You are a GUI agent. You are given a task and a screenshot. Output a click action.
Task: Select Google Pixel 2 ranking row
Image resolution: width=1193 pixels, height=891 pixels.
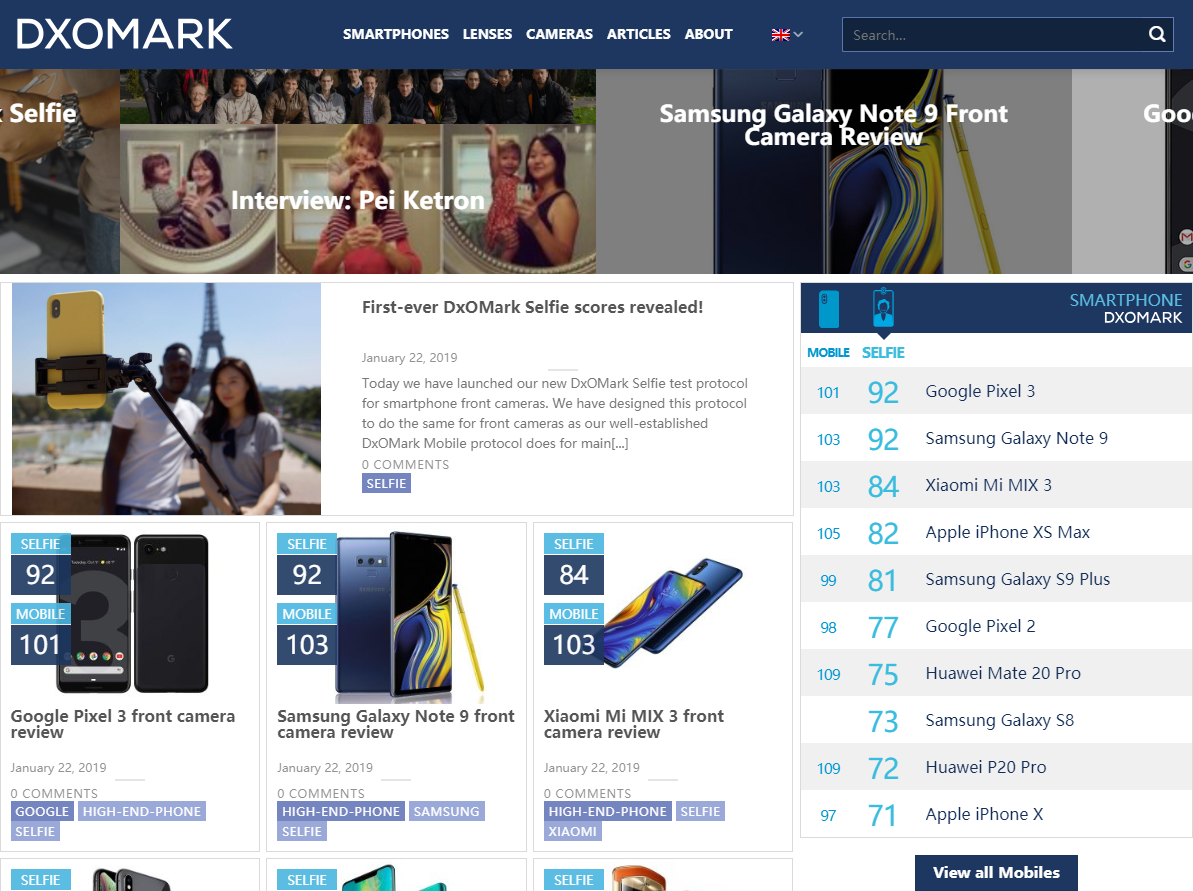click(x=997, y=626)
